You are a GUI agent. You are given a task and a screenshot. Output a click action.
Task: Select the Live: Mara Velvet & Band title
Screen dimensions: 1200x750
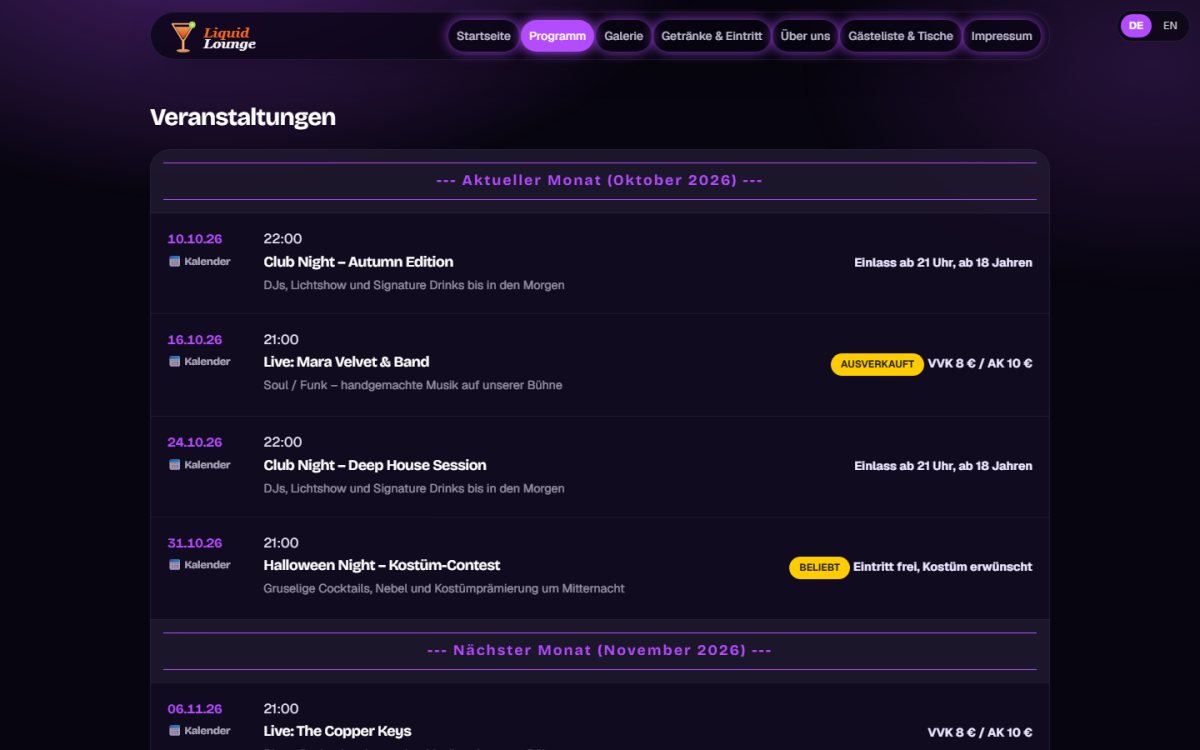coord(346,362)
